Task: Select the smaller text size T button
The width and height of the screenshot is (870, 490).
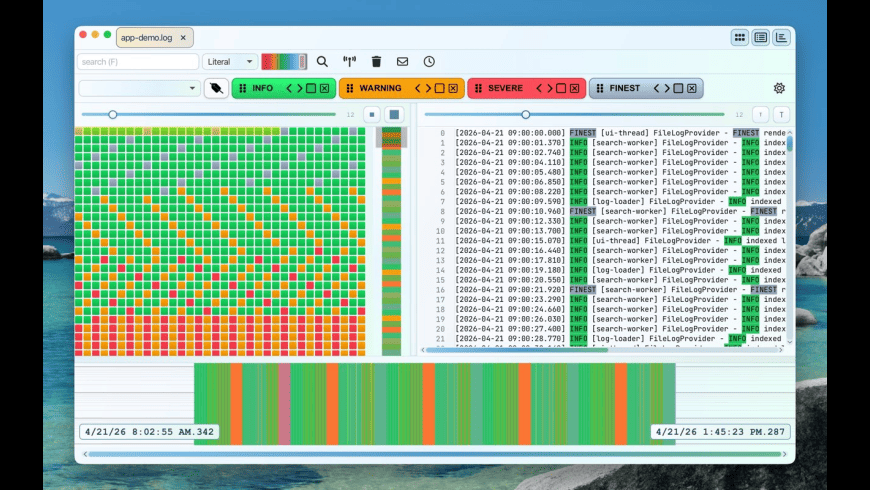Action: pos(760,114)
